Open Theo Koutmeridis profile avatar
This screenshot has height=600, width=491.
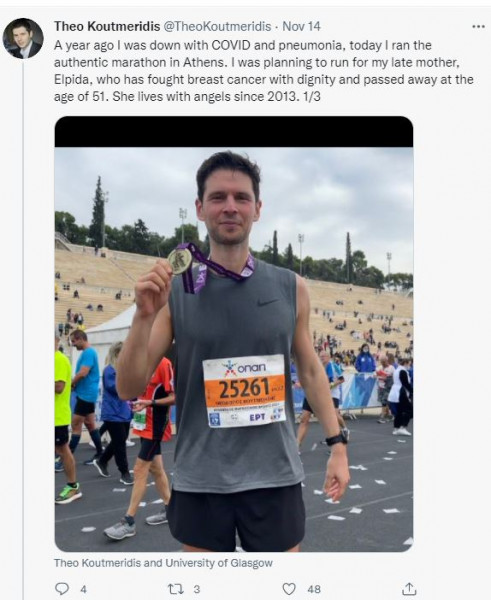[23, 38]
